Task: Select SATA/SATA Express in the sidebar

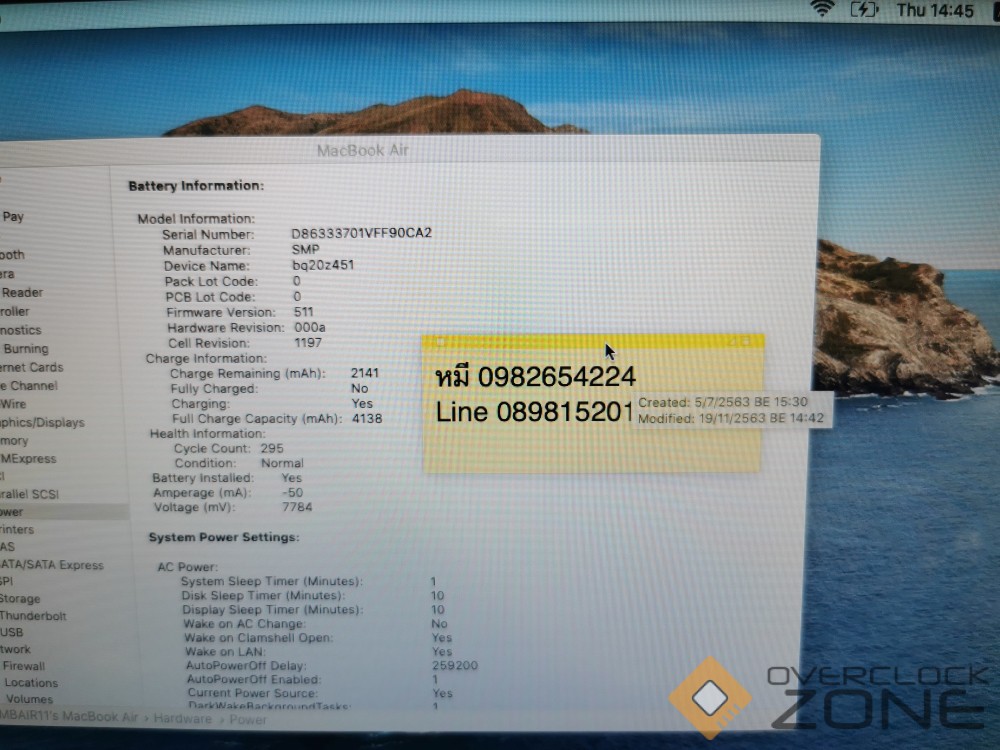Action: click(52, 564)
